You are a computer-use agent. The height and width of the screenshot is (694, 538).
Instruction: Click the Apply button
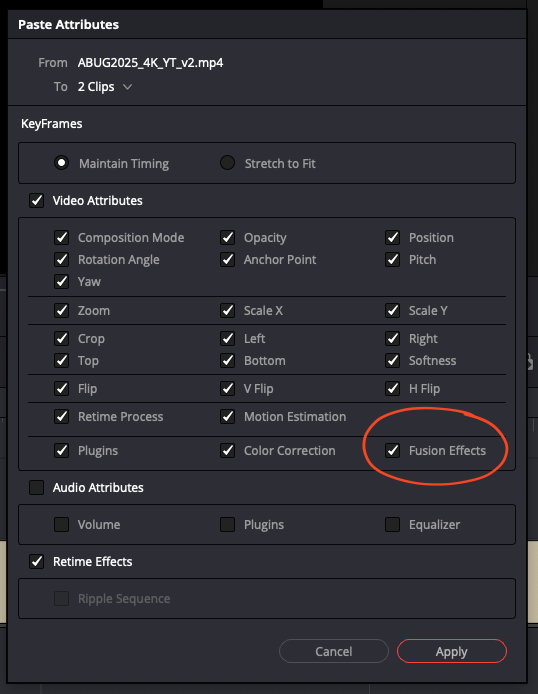[452, 651]
